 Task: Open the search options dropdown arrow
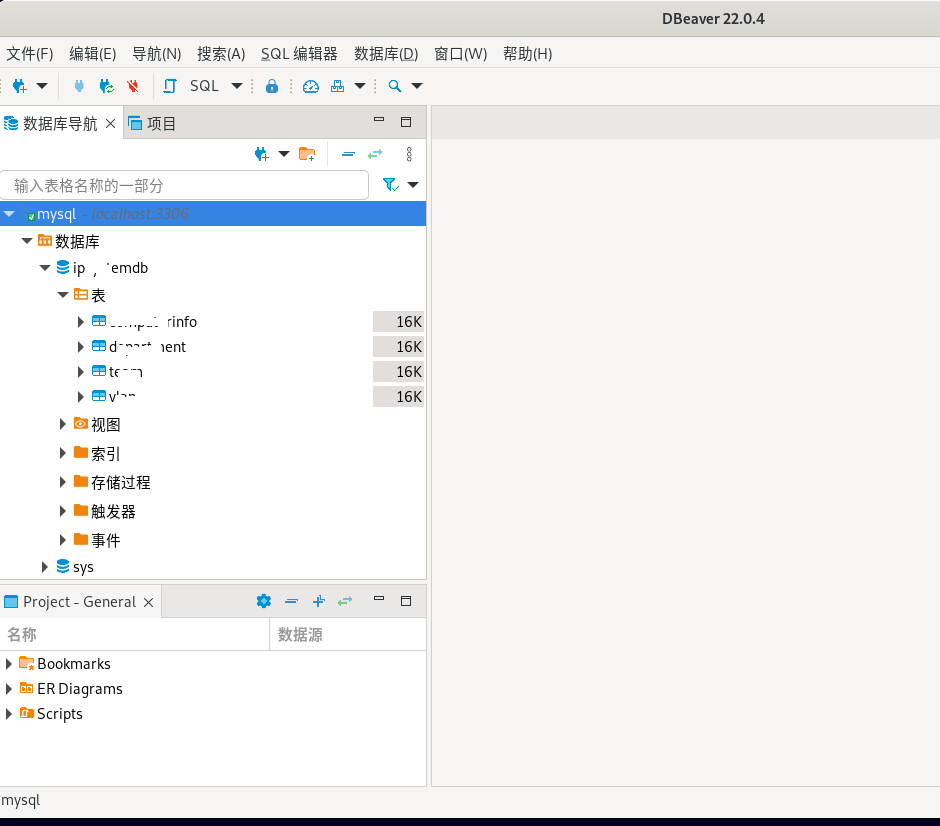click(x=417, y=86)
